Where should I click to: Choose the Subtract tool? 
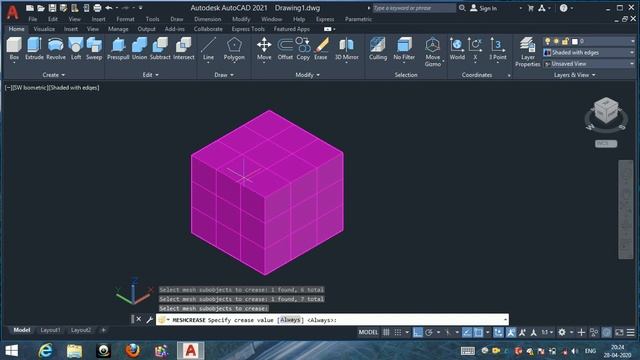[x=160, y=49]
